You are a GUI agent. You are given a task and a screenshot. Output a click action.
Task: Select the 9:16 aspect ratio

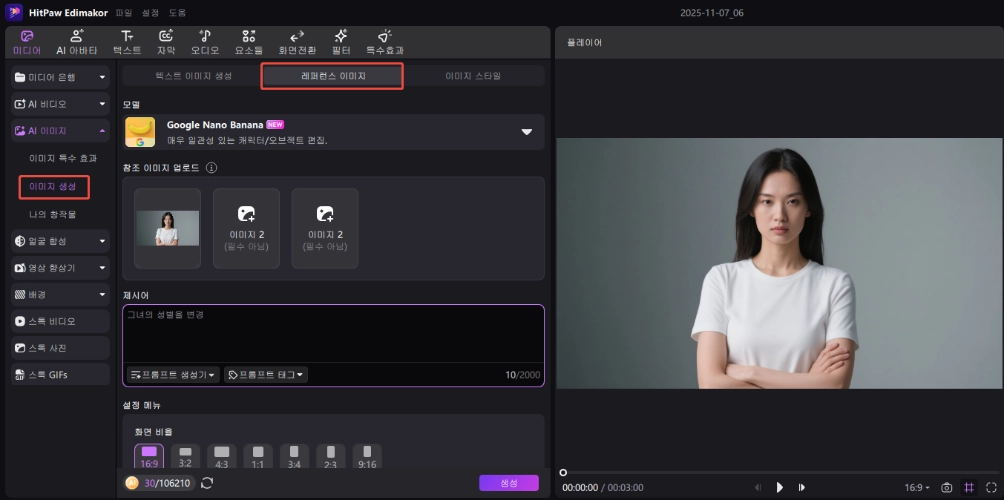pos(367,457)
